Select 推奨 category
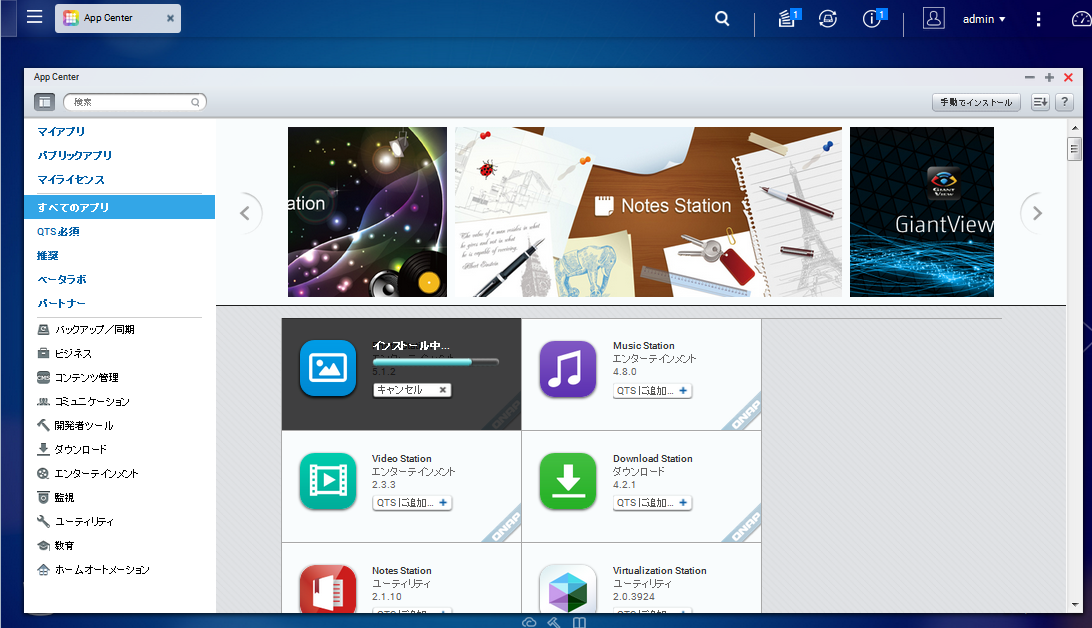This screenshot has width=1092, height=628. click(48, 256)
